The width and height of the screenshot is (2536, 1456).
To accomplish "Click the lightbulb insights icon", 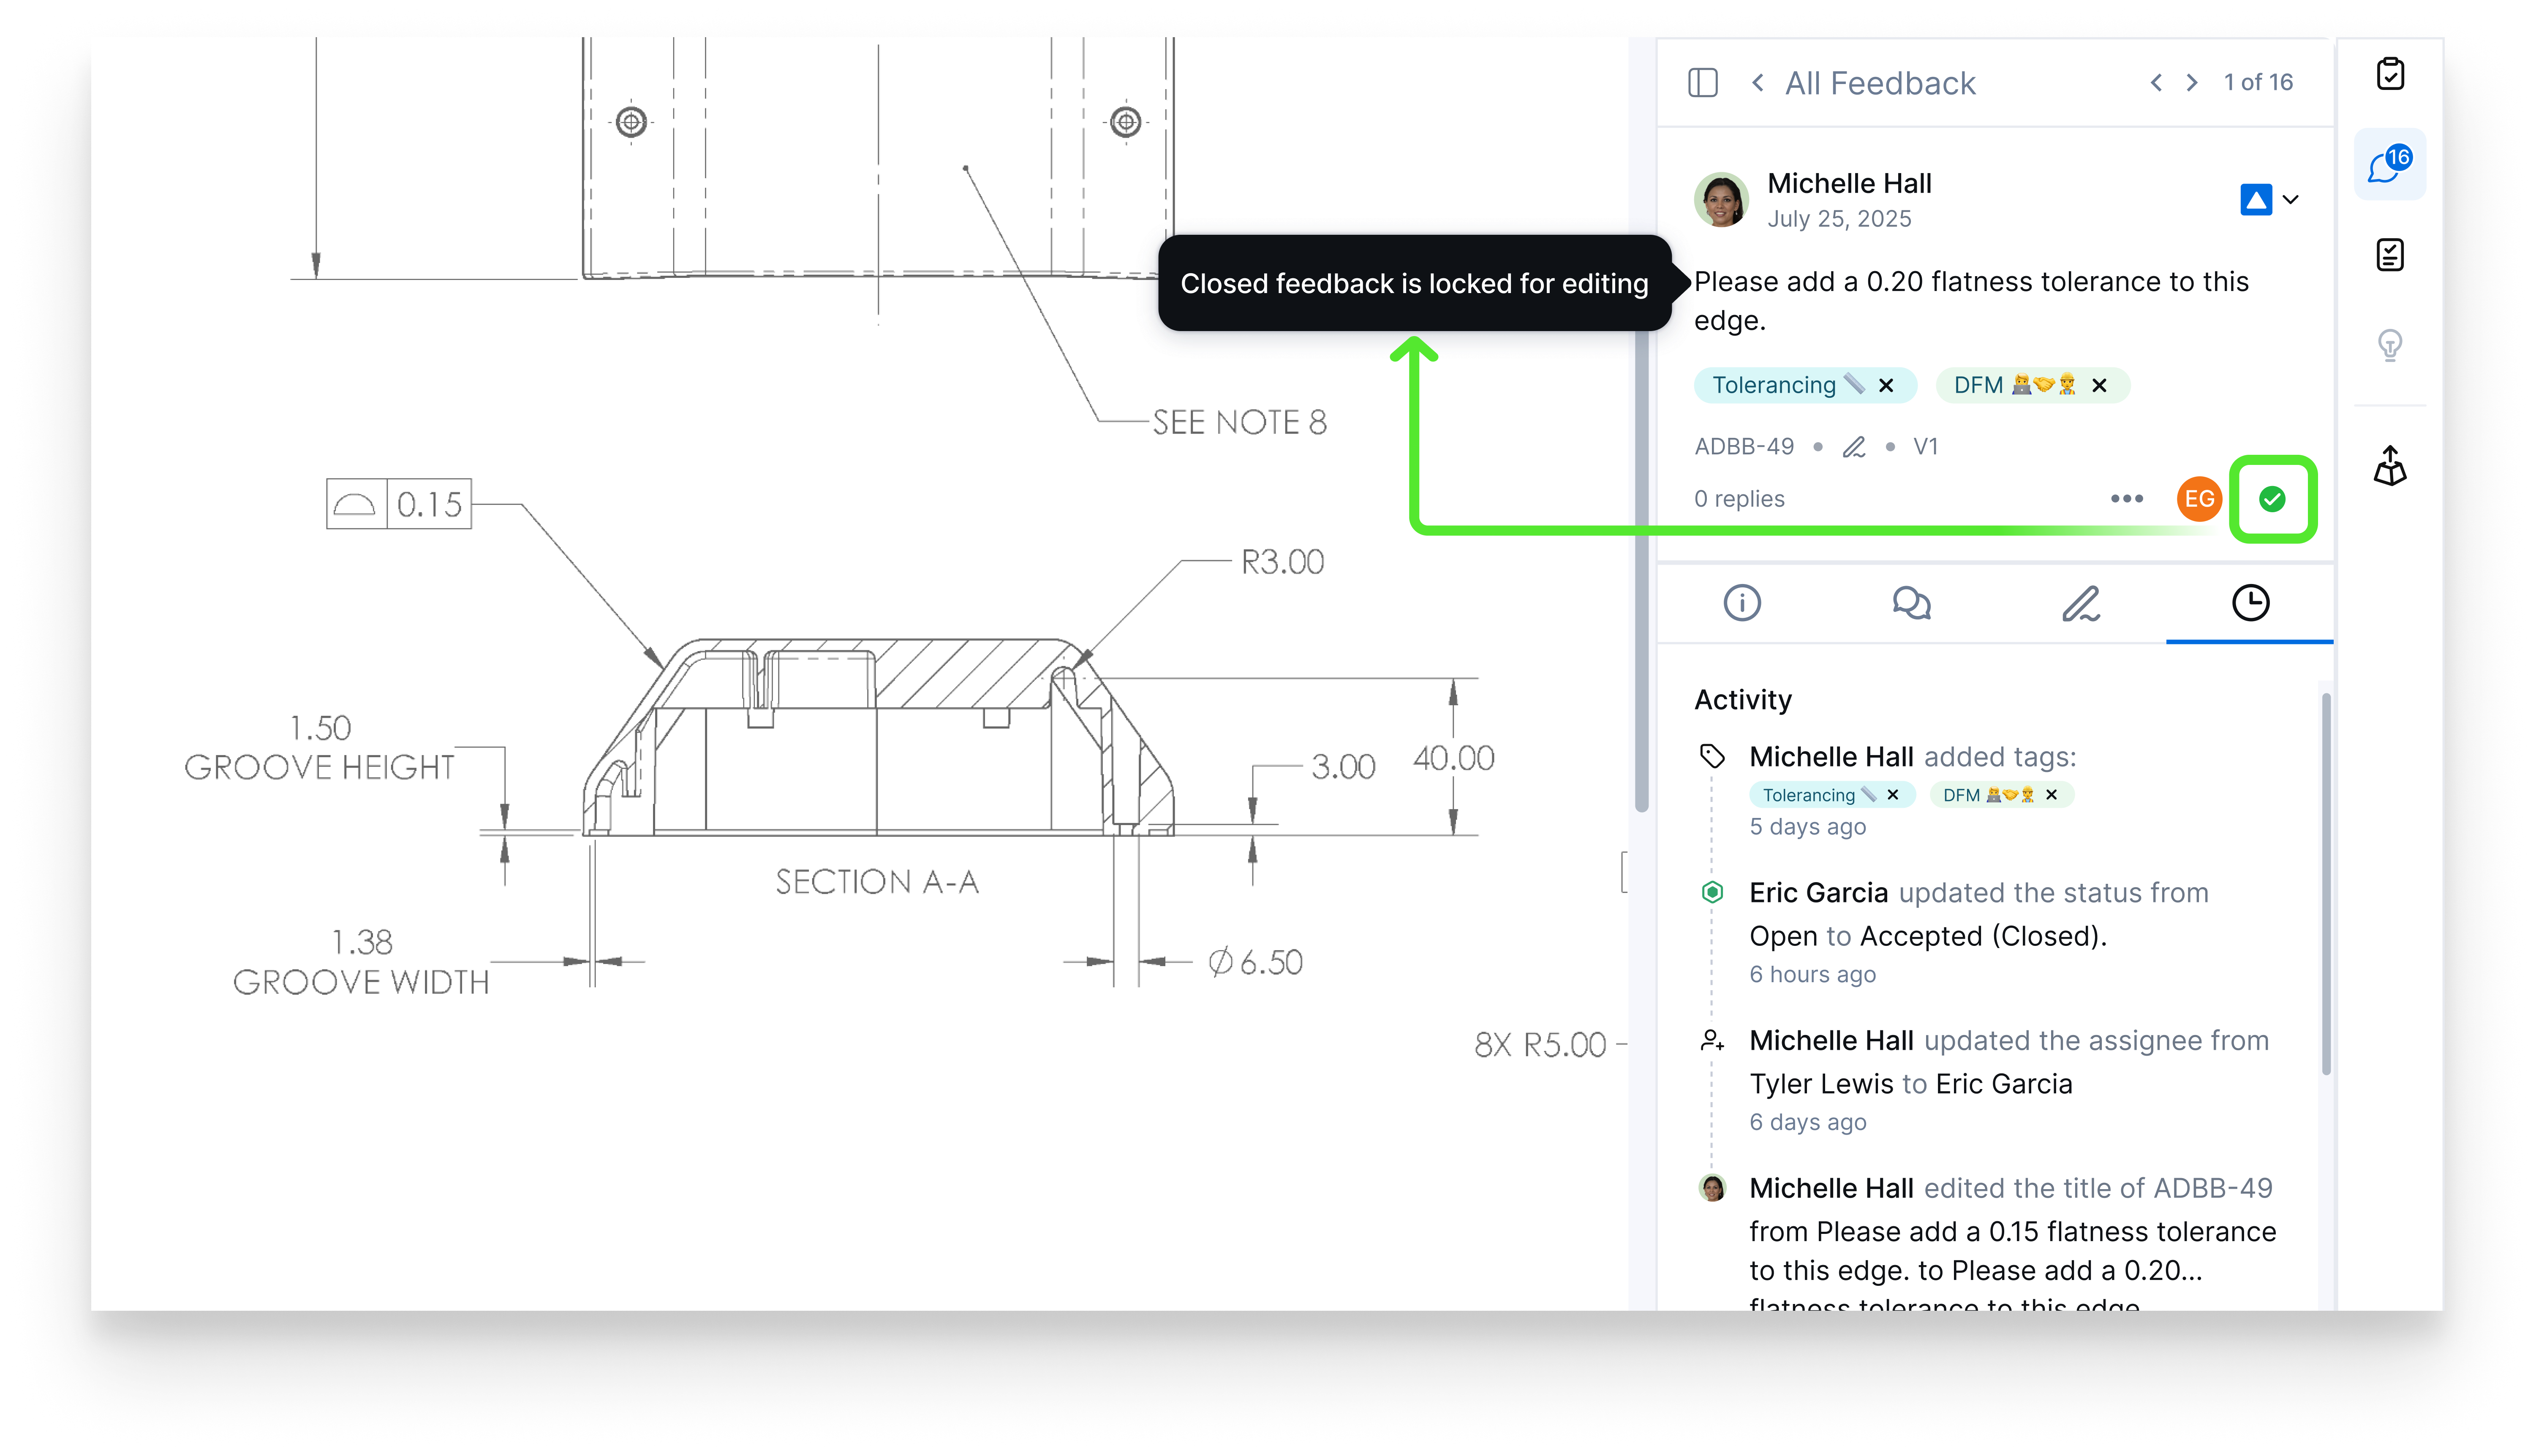I will [2390, 345].
